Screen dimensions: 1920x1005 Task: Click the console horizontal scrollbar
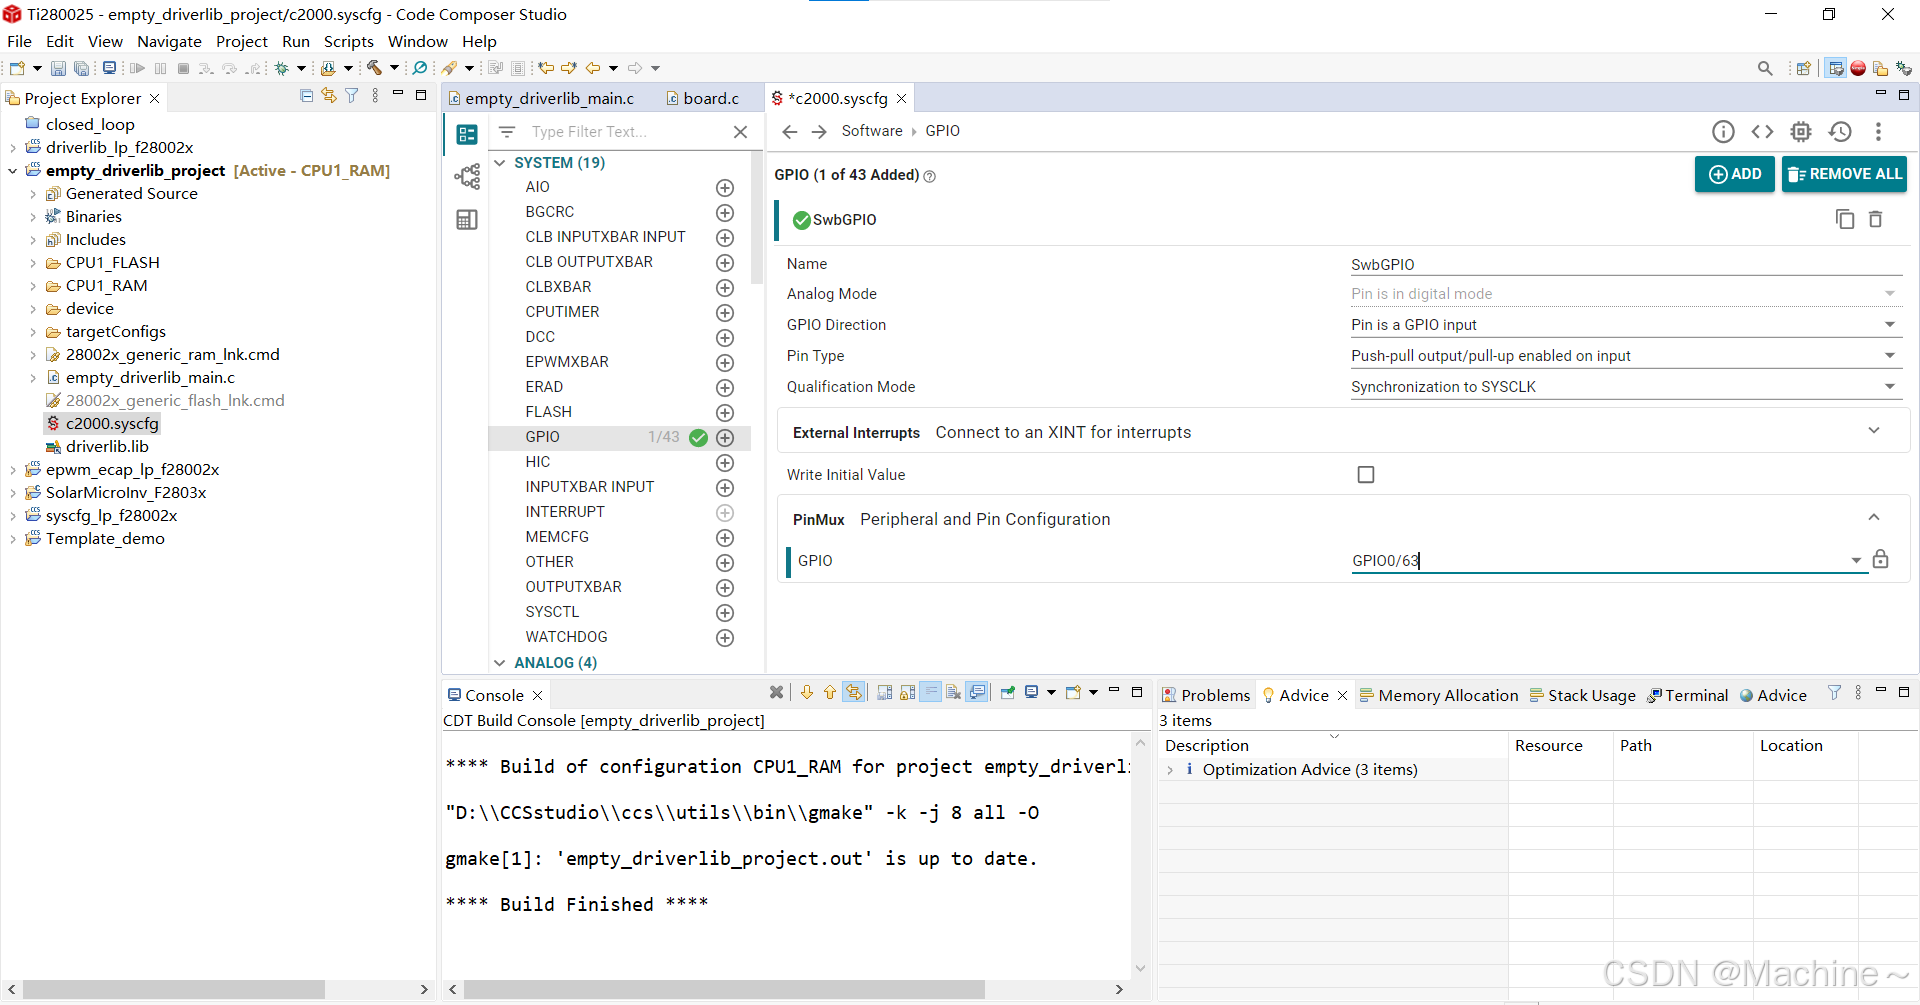click(724, 989)
